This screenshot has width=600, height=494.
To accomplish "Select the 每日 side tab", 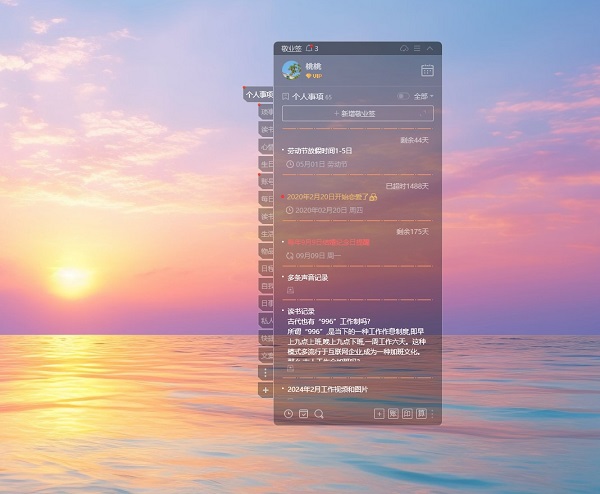I will 266,199.
